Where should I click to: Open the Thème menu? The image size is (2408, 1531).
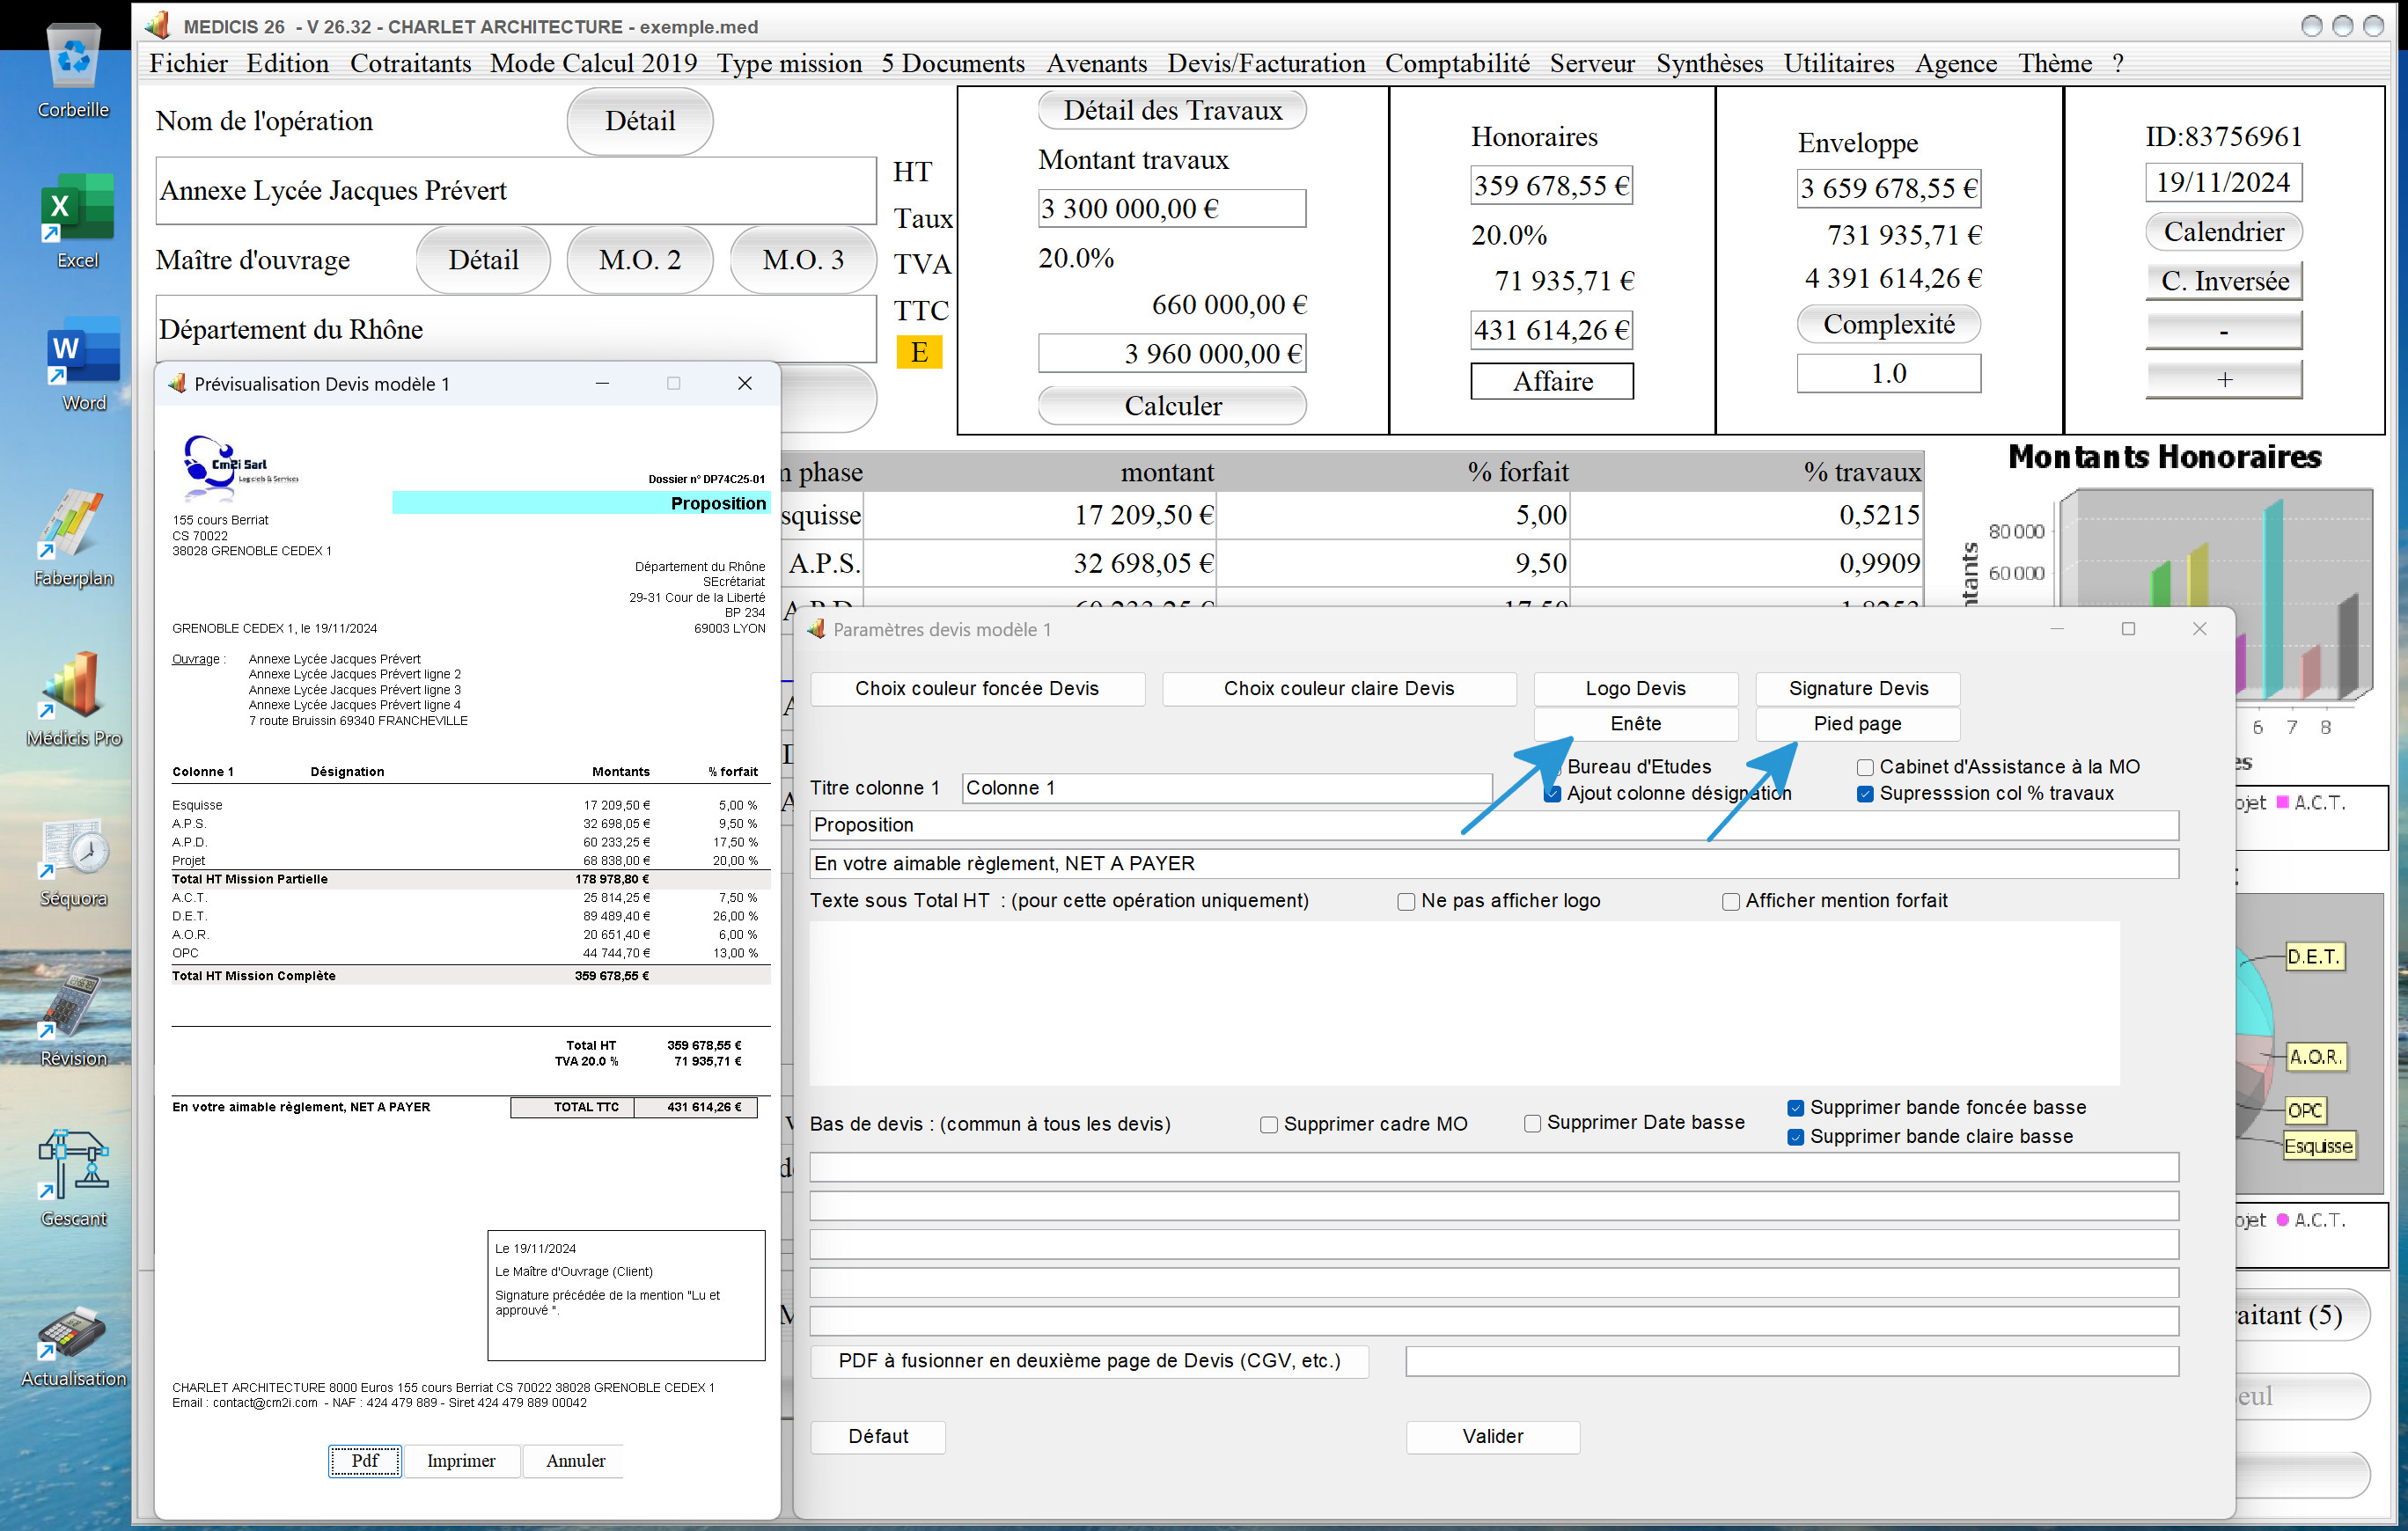click(2055, 64)
